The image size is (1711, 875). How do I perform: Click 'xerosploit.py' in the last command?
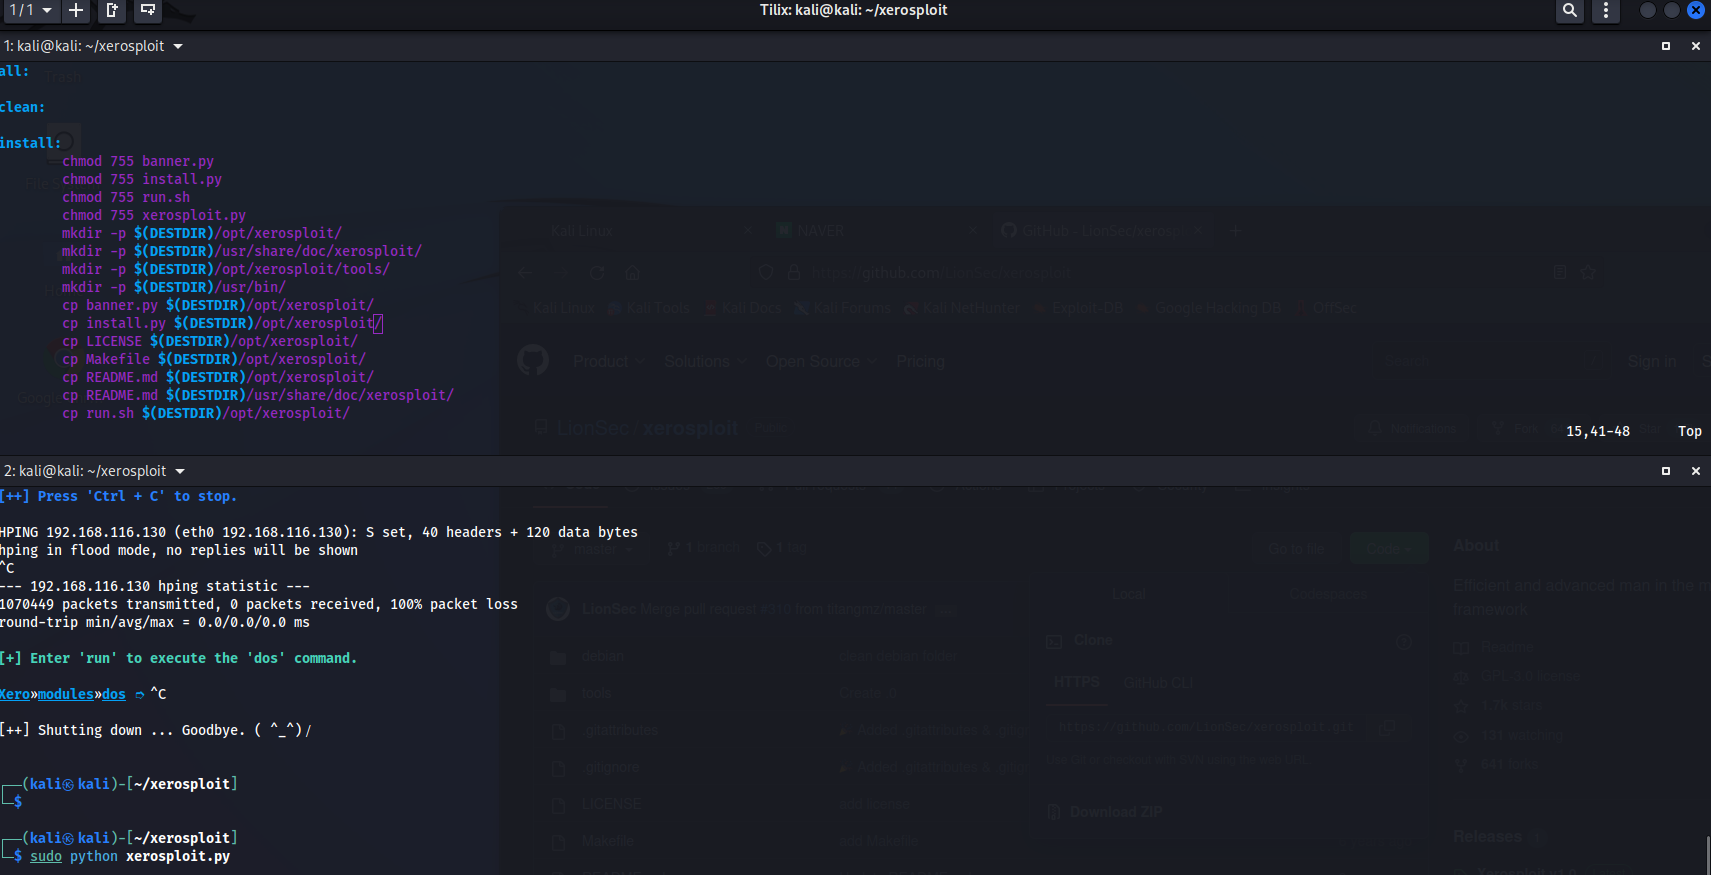tap(178, 856)
